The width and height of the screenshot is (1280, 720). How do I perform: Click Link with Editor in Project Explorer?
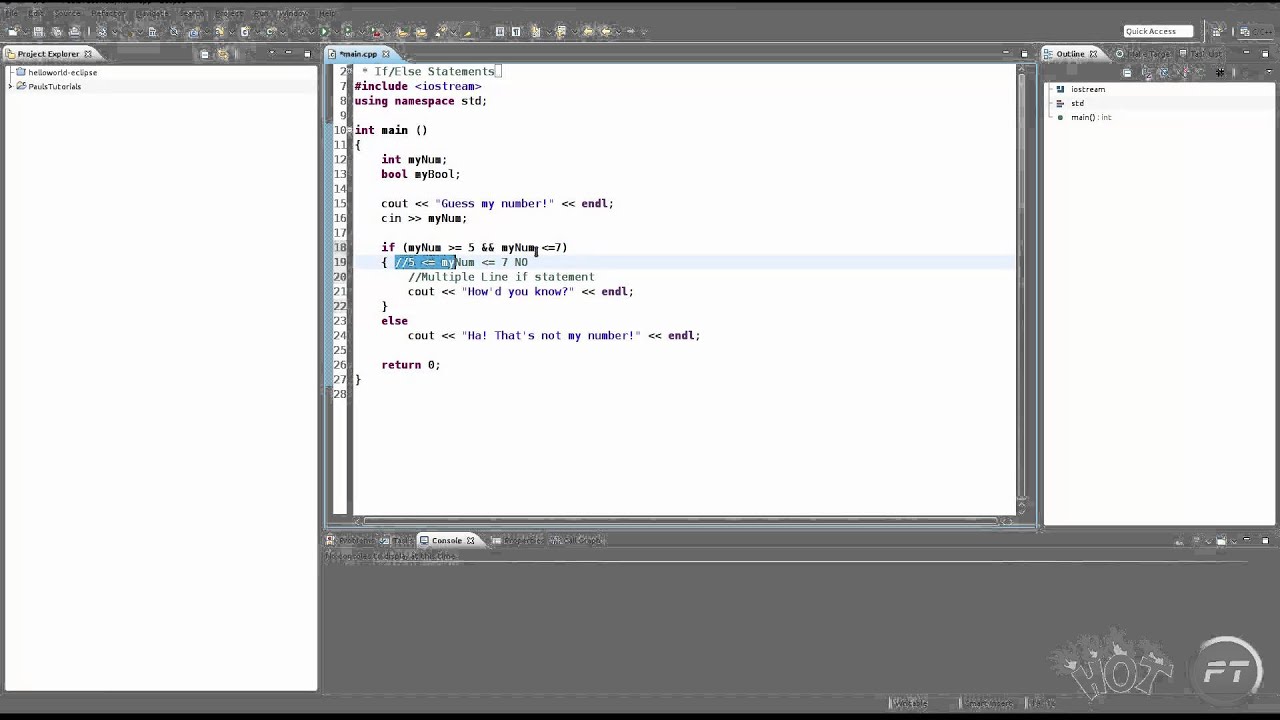tap(223, 54)
